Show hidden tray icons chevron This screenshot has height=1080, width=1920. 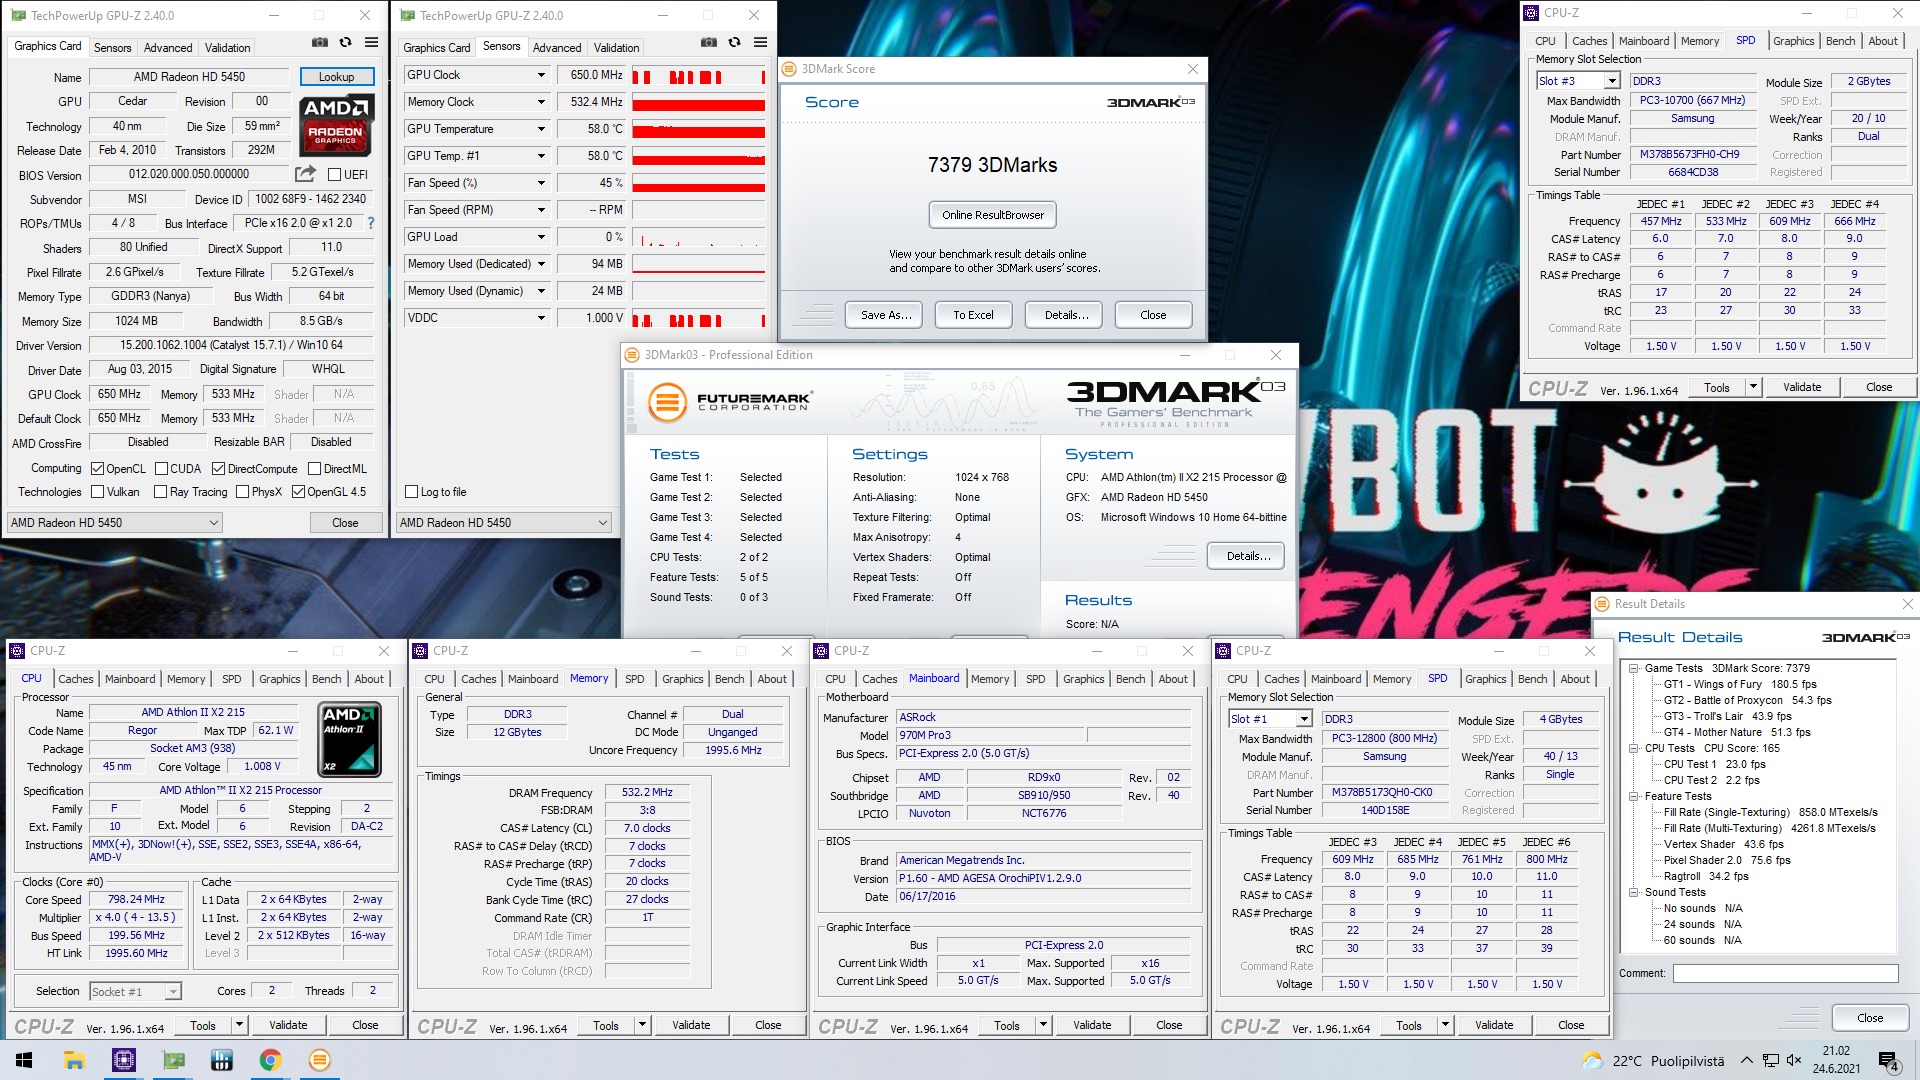(x=1746, y=1061)
